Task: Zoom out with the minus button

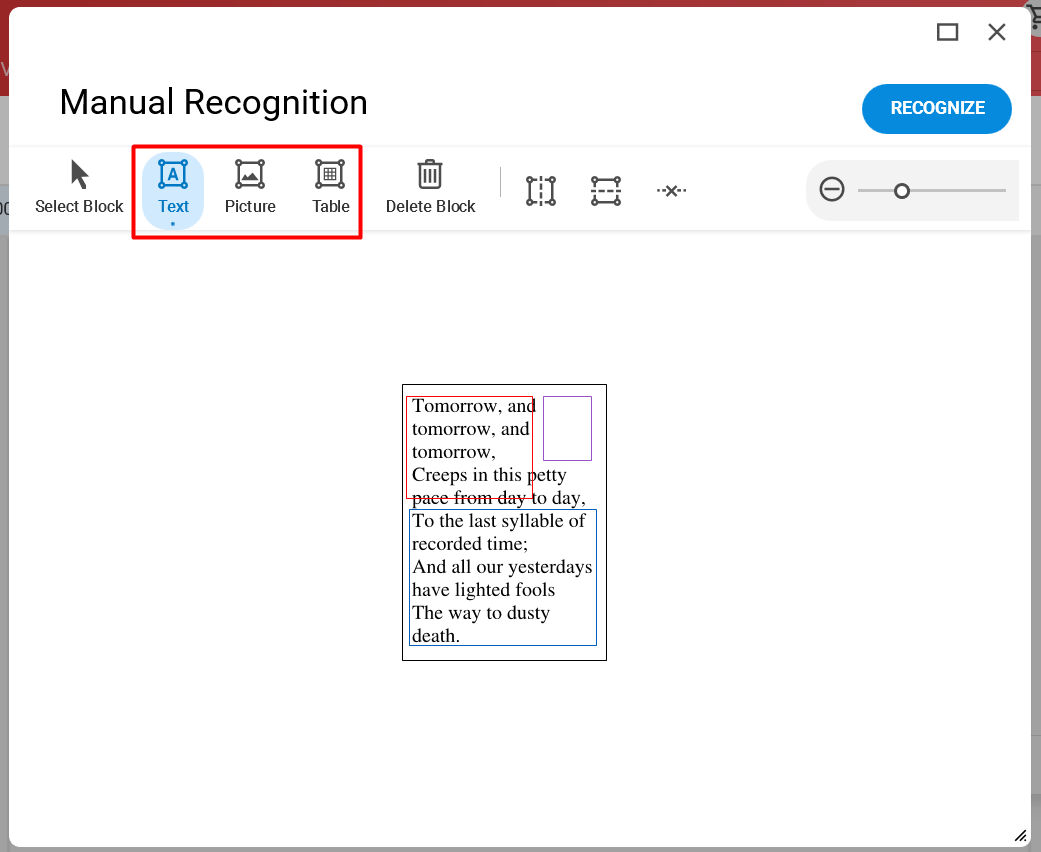Action: click(x=831, y=190)
